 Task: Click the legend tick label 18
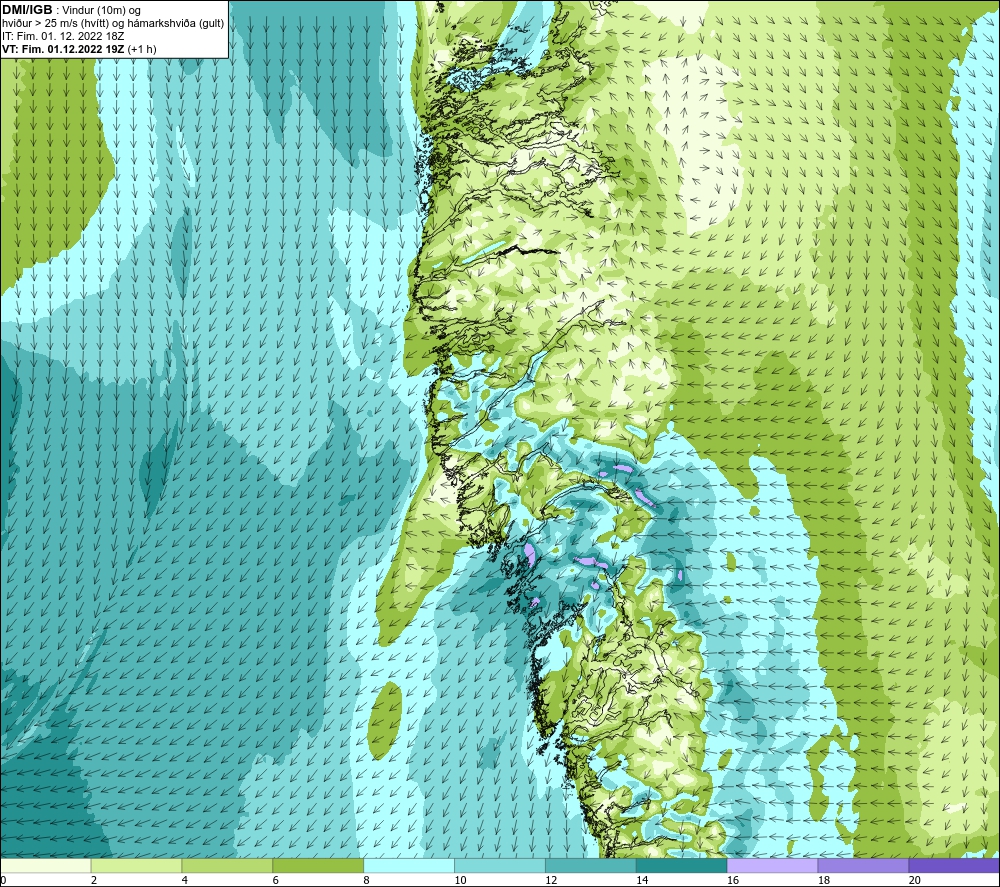(x=823, y=880)
